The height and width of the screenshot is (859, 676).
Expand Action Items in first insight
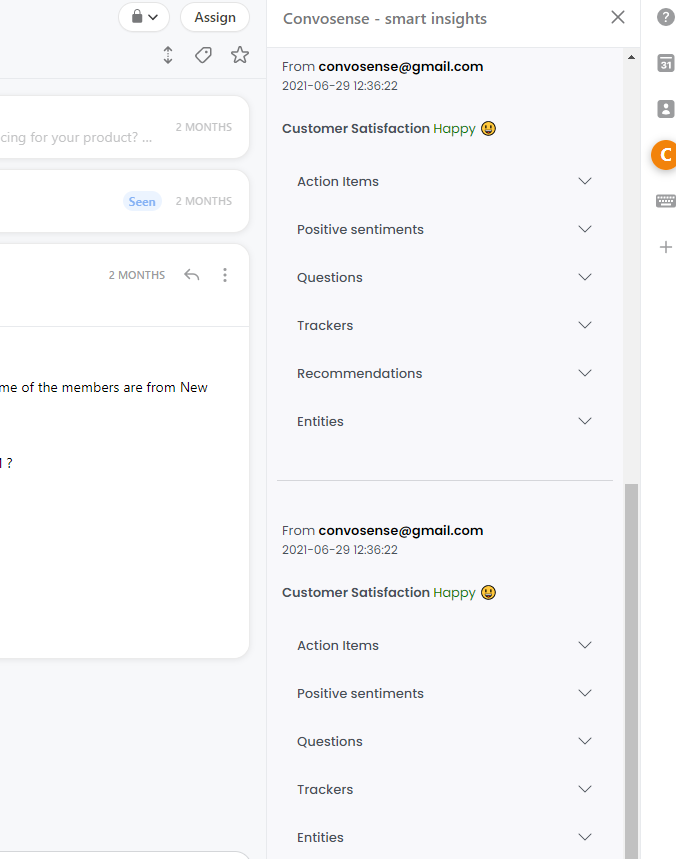444,181
